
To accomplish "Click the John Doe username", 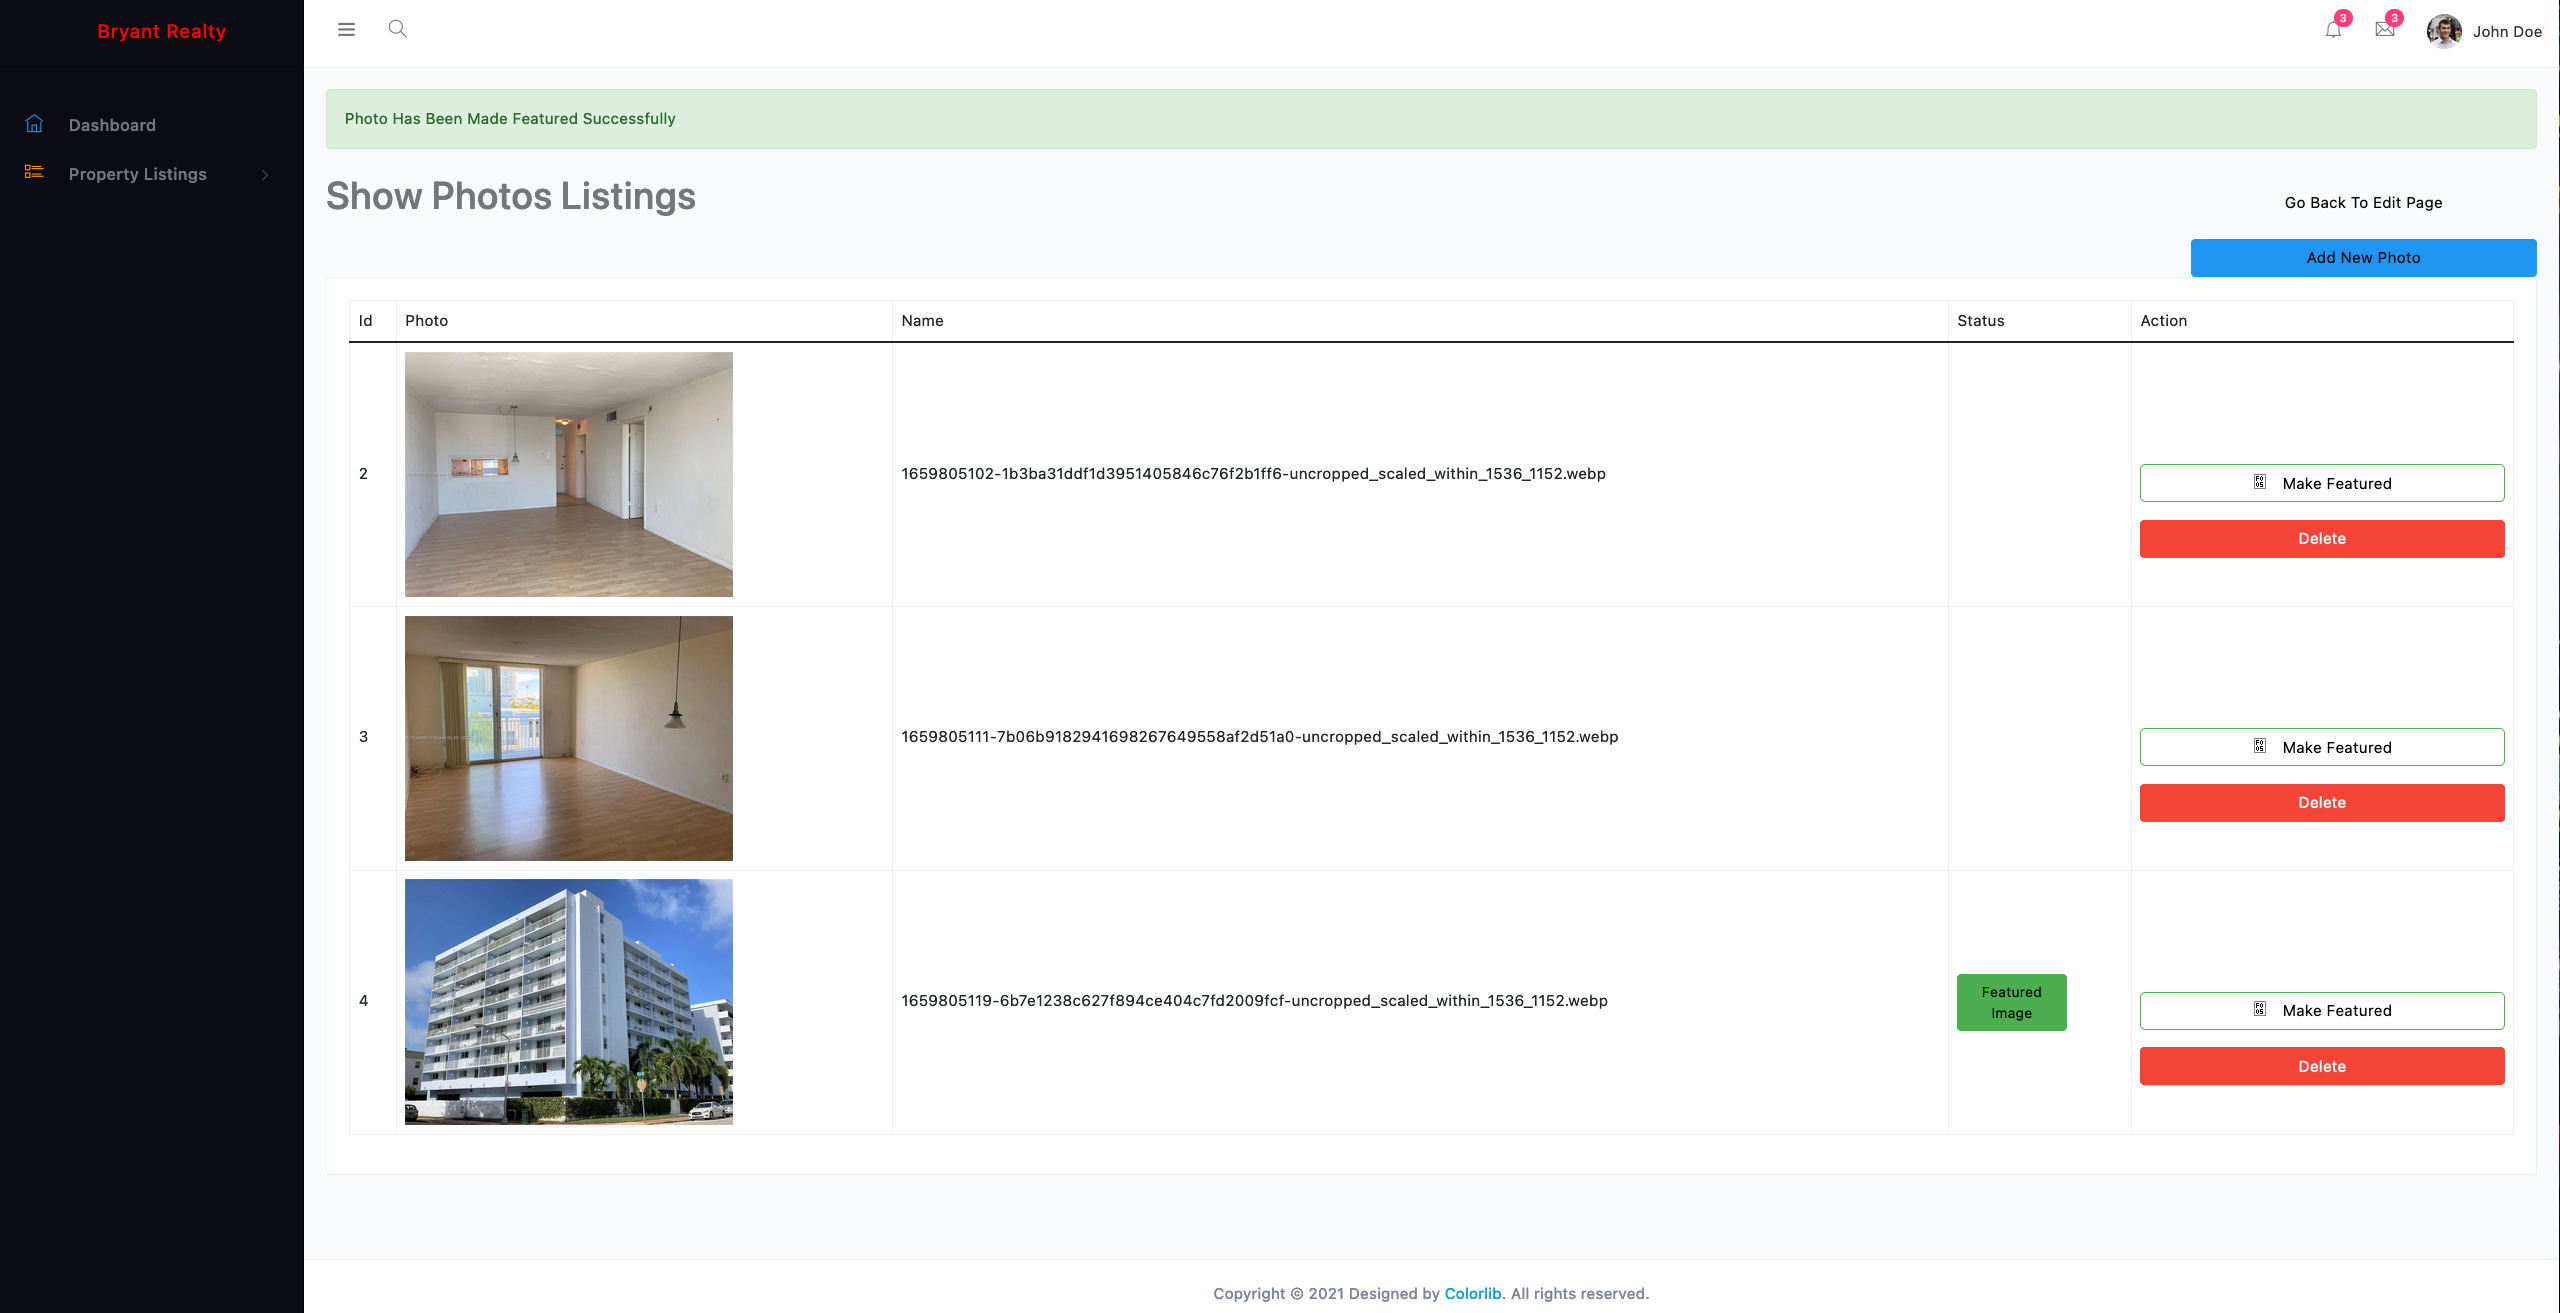I will (x=2507, y=32).
